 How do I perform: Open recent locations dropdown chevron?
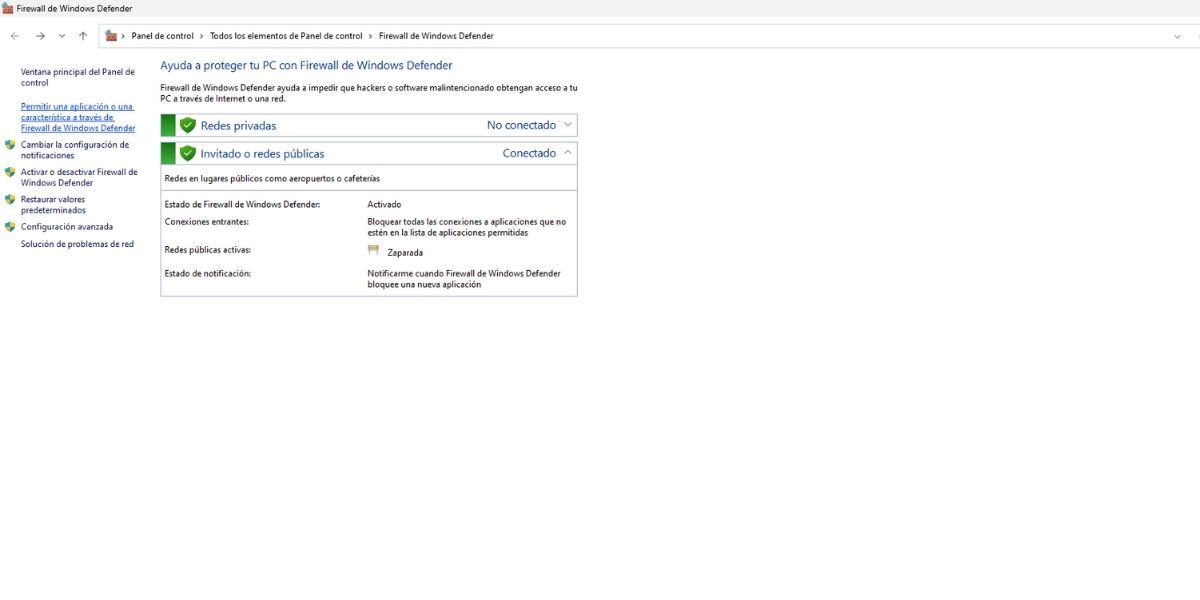click(x=62, y=36)
